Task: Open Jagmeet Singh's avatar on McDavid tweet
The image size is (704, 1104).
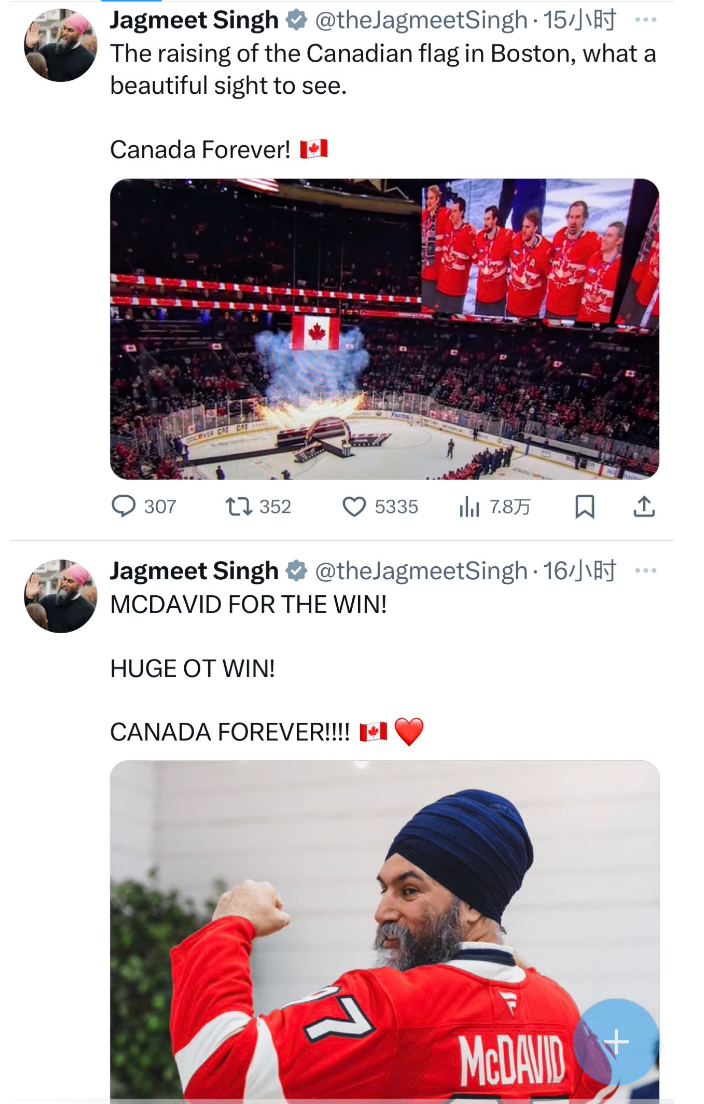Action: point(60,596)
